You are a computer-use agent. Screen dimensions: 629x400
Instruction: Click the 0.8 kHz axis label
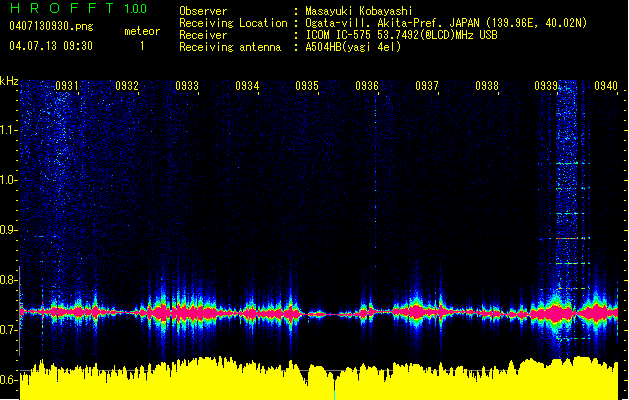pyautogui.click(x=9, y=280)
